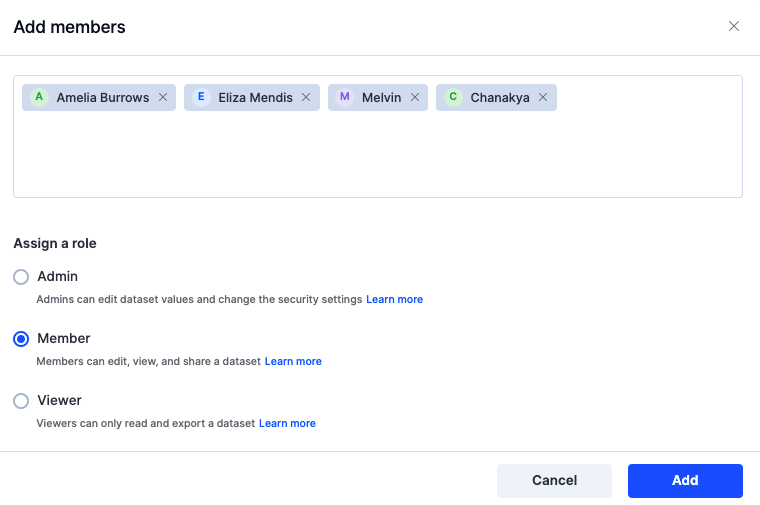Screen dimensions: 760x505
Task: Open Learn more link for Admins
Action: click(395, 300)
